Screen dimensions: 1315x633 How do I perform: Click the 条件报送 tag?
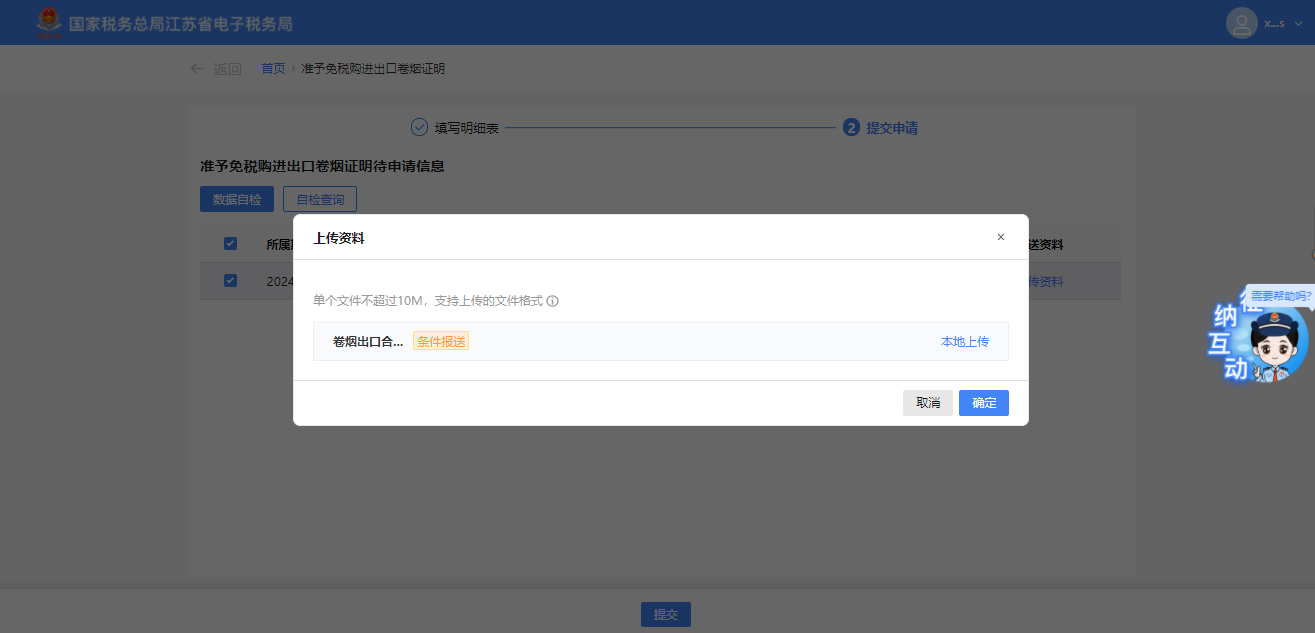click(441, 341)
